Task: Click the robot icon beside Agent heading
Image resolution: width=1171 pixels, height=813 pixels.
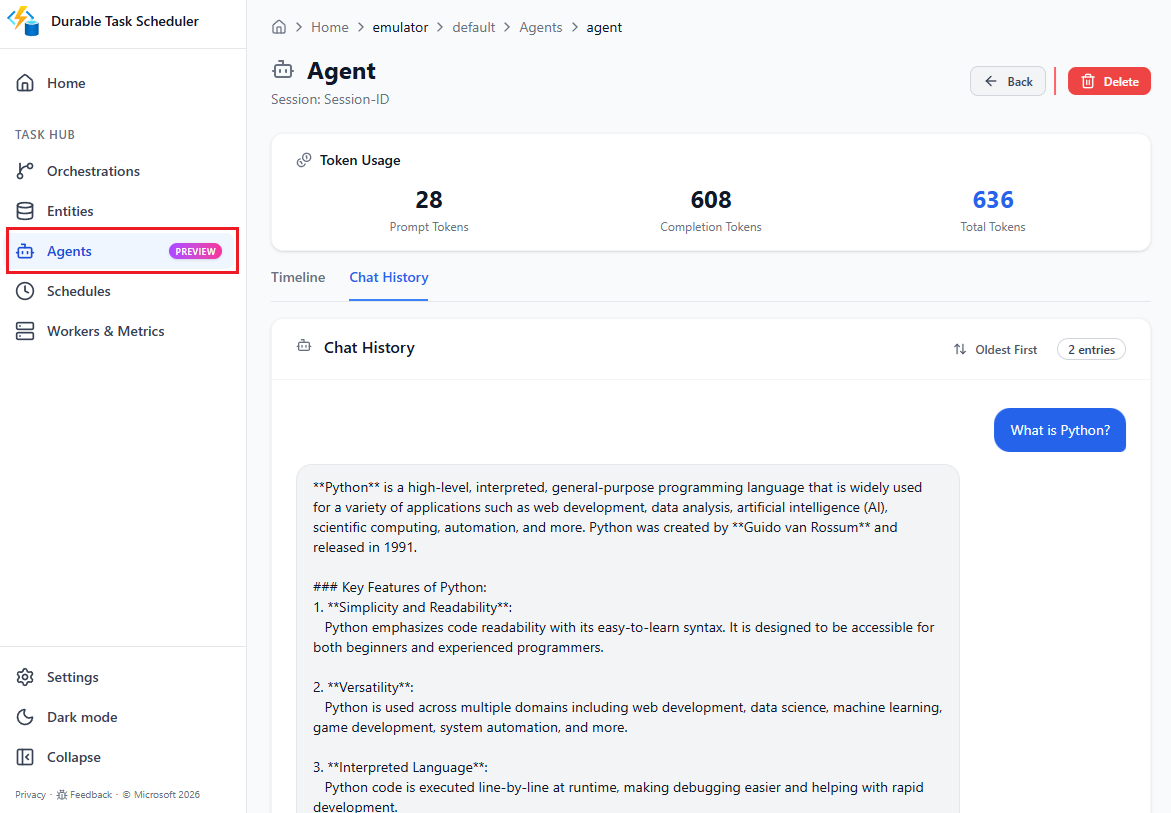Action: (283, 70)
